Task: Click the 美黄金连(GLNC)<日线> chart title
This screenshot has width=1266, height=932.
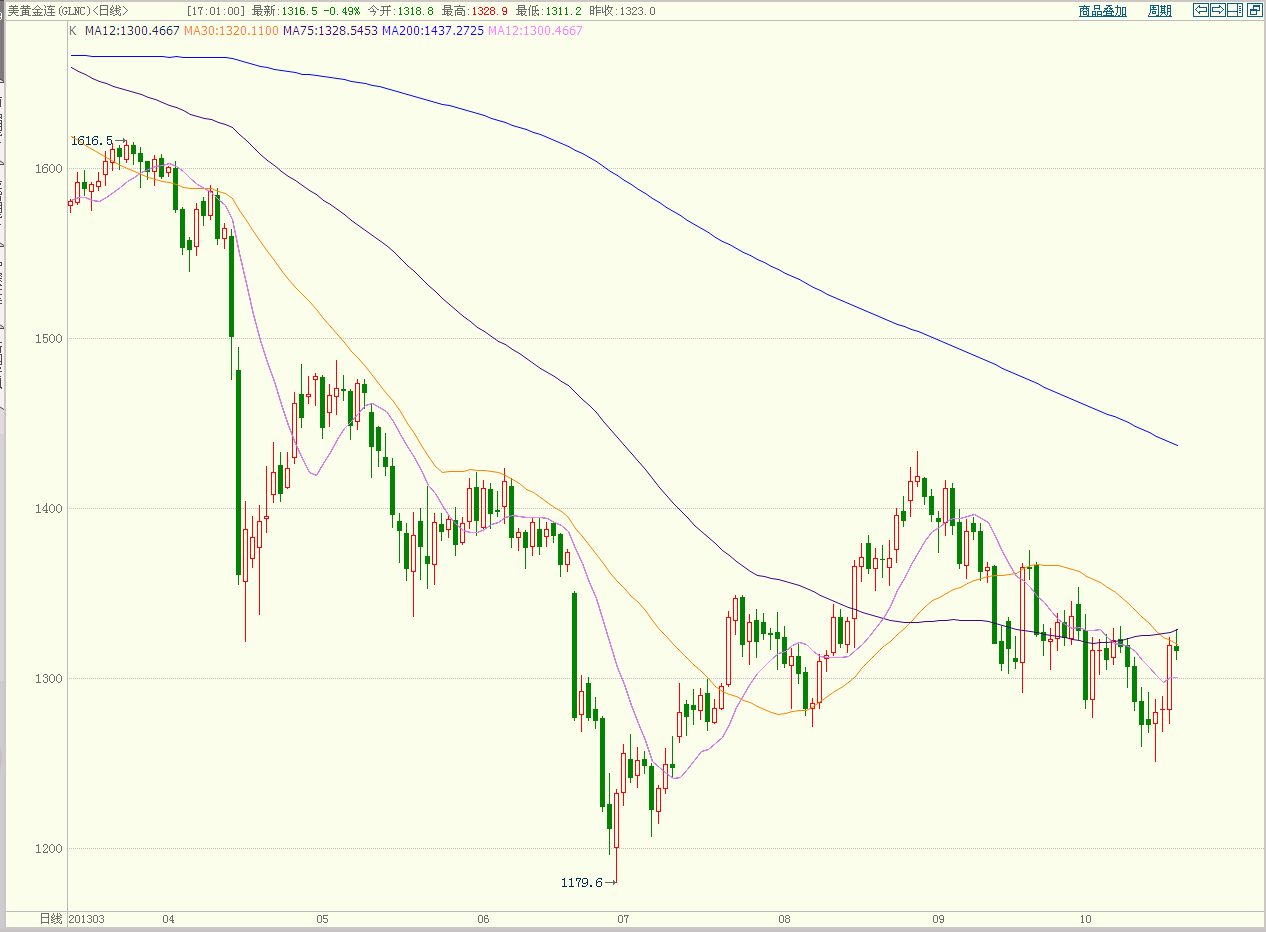Action: pos(68,11)
